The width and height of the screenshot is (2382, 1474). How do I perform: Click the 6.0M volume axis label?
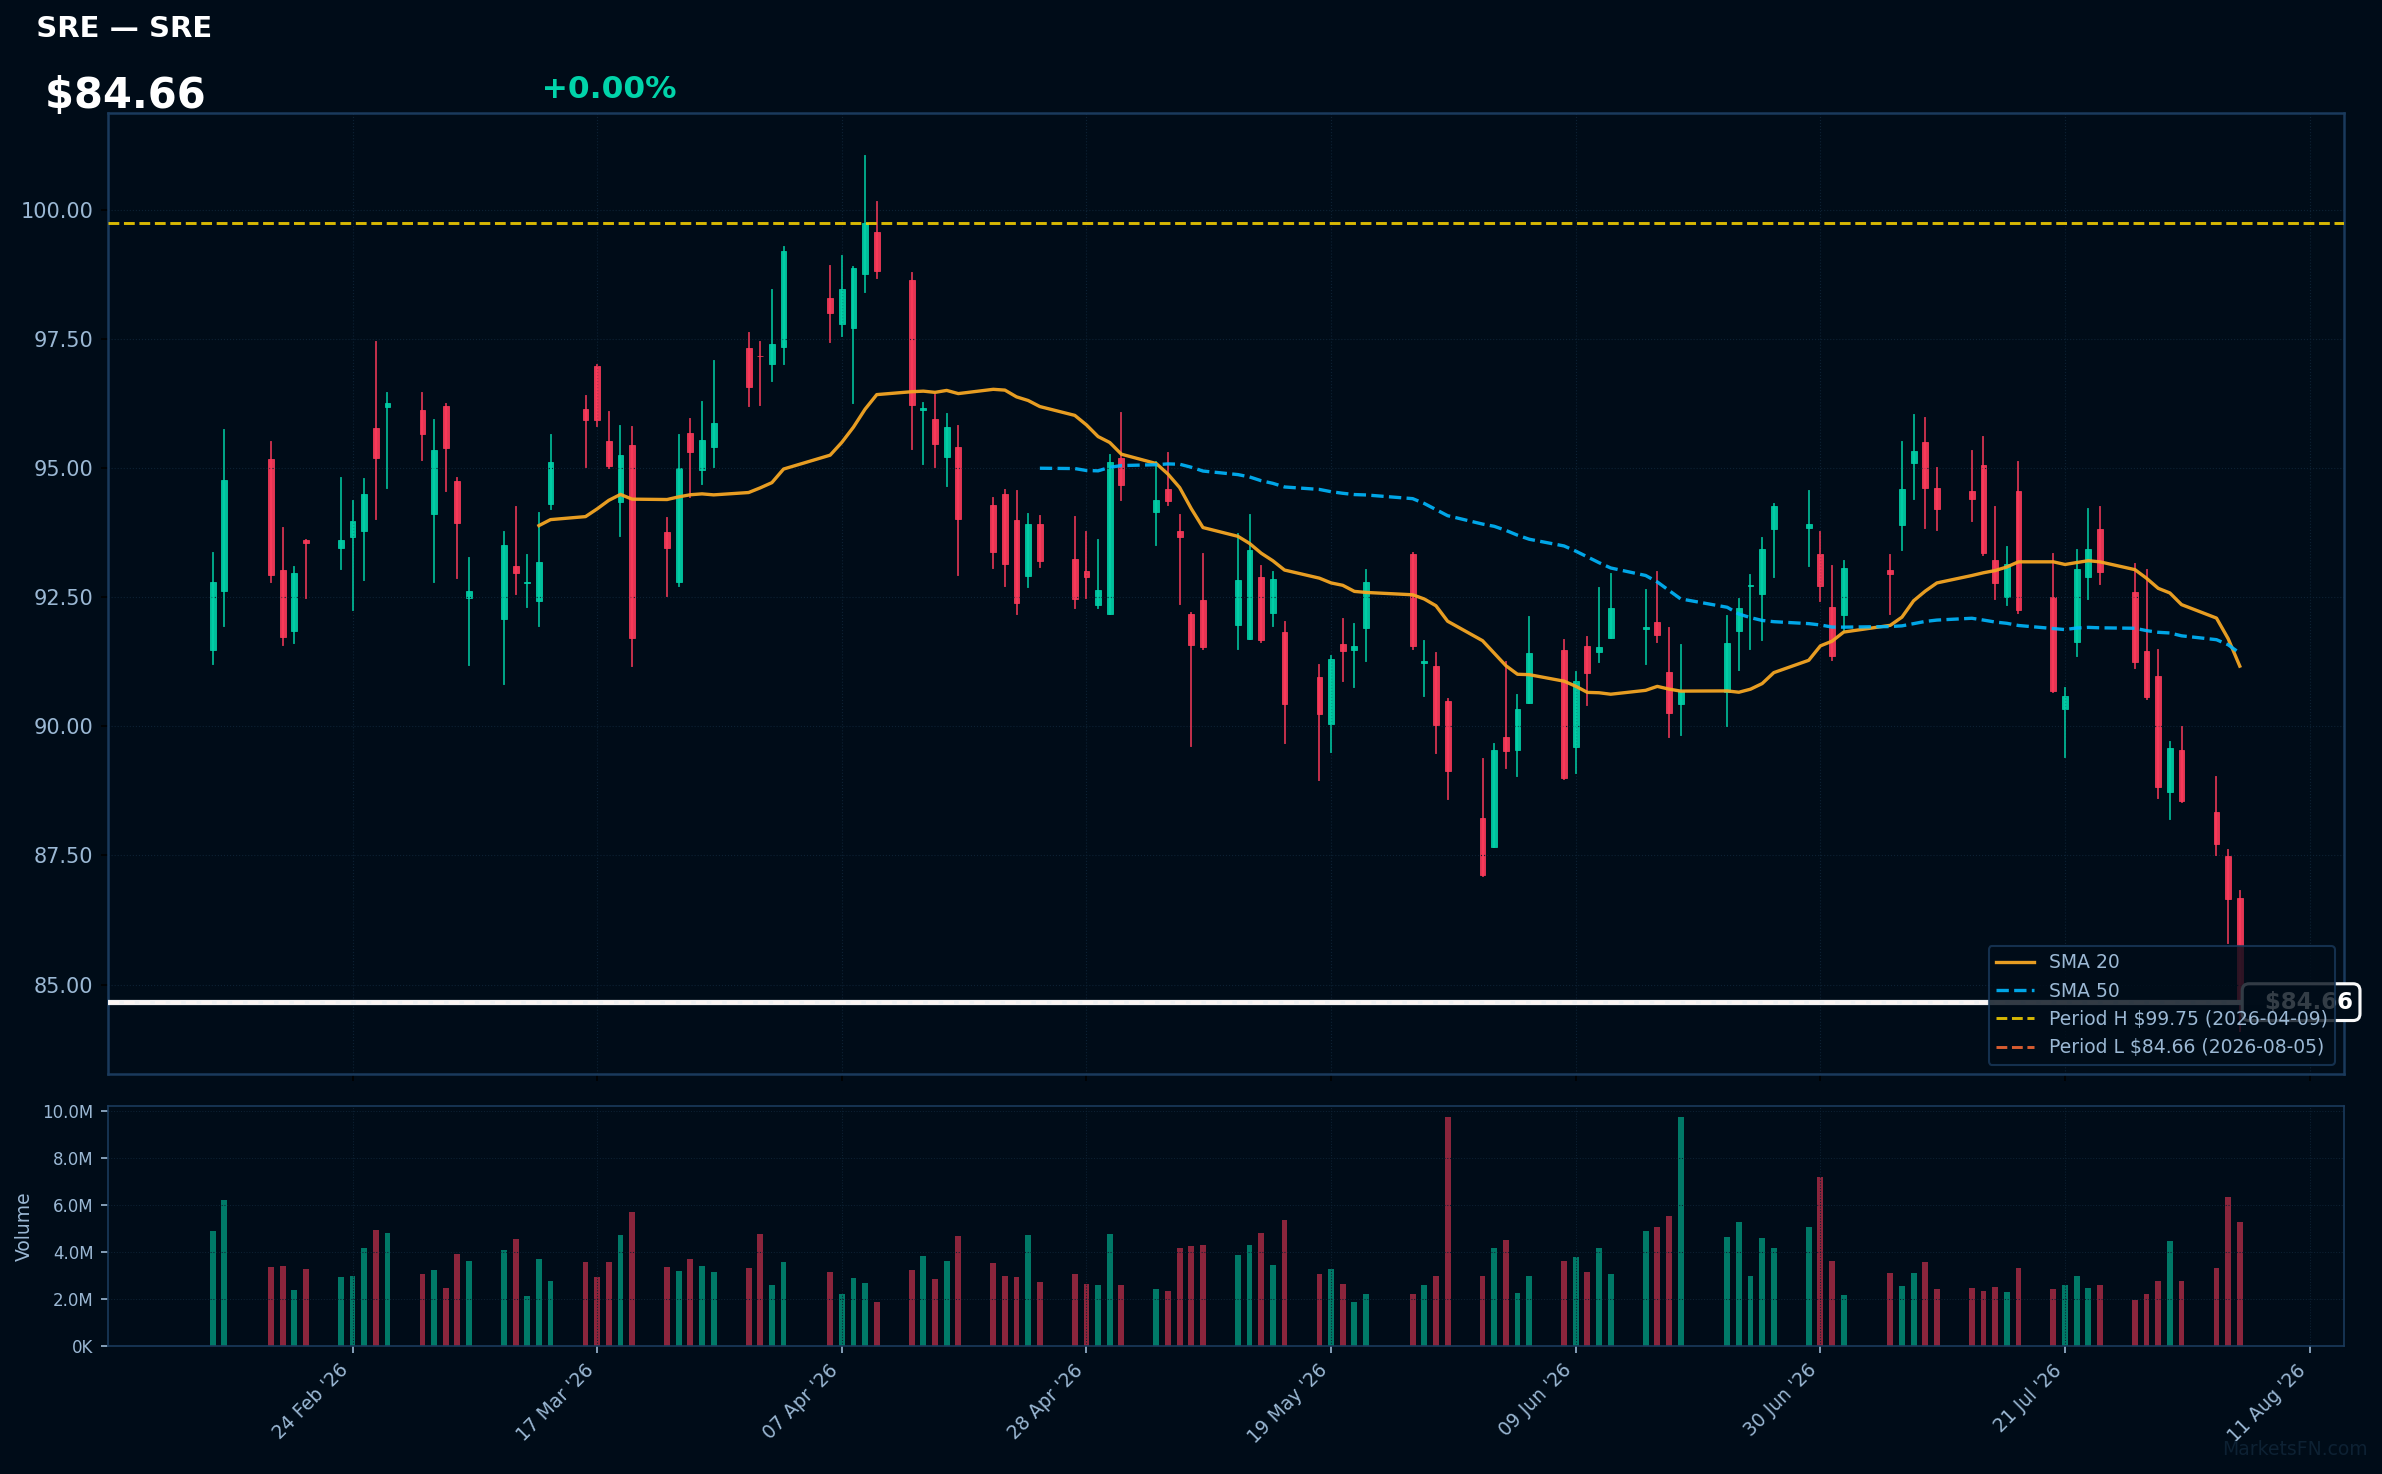click(72, 1206)
